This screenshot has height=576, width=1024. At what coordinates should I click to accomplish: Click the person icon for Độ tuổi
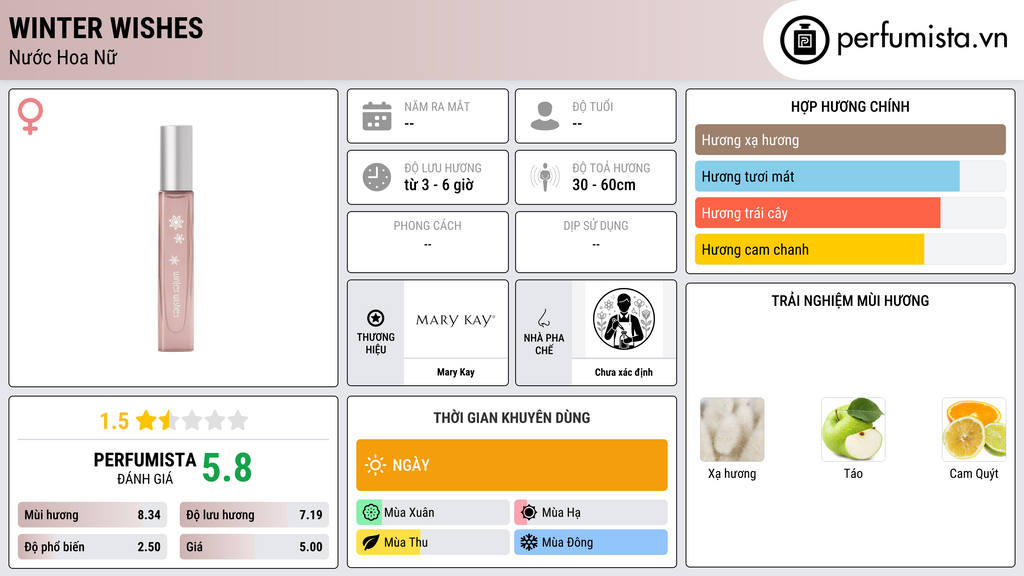pos(545,116)
